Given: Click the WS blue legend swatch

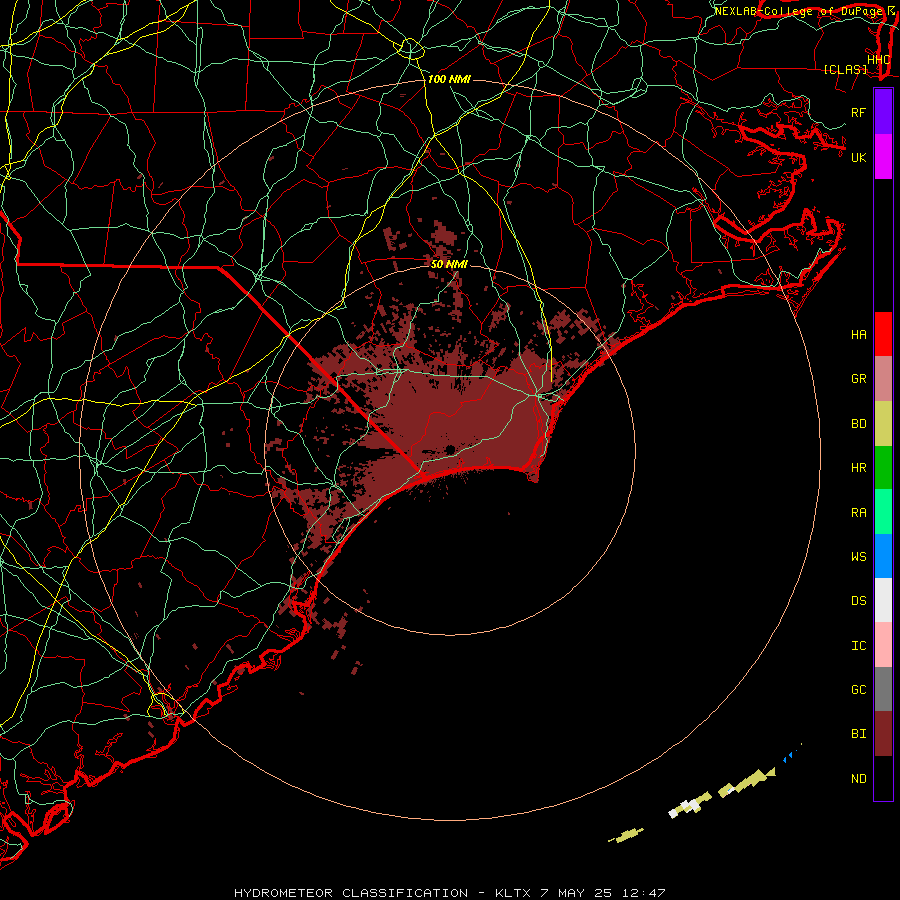Looking at the screenshot, I should [883, 556].
